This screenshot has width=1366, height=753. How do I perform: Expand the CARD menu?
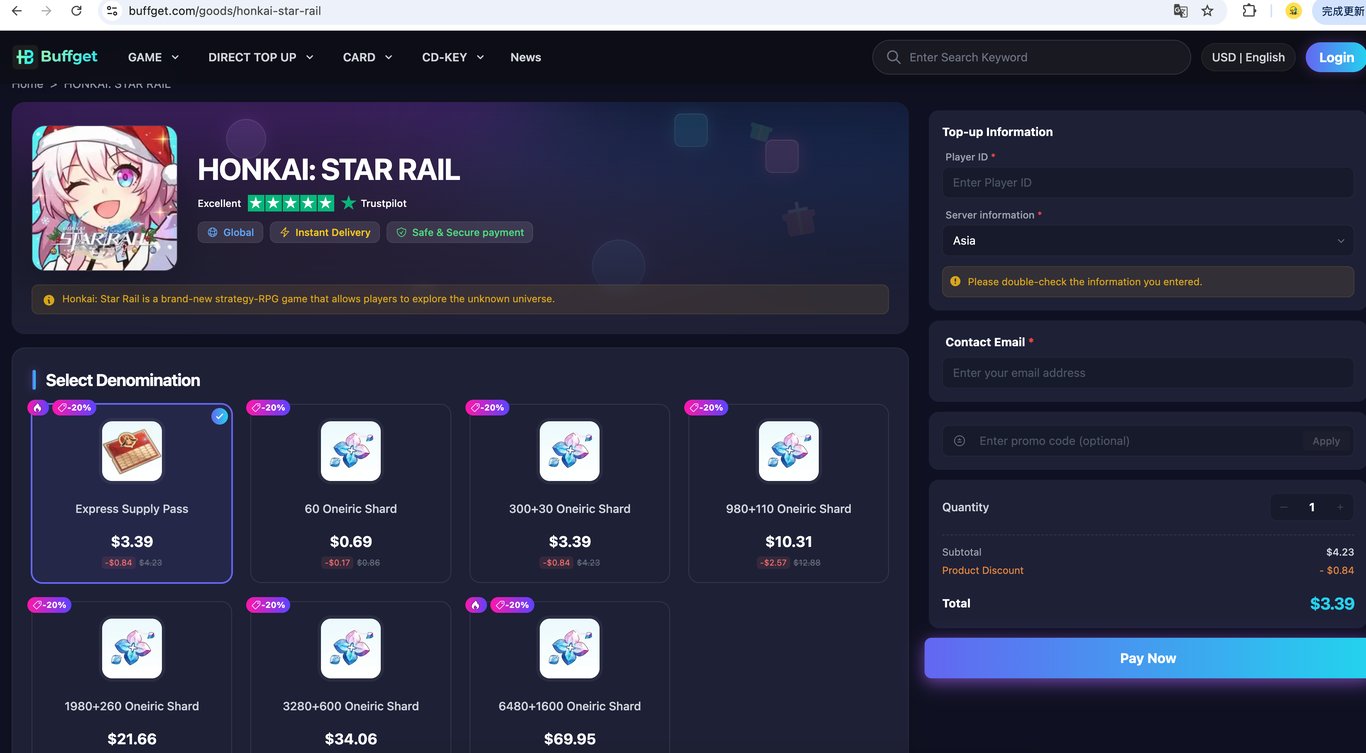(x=368, y=57)
